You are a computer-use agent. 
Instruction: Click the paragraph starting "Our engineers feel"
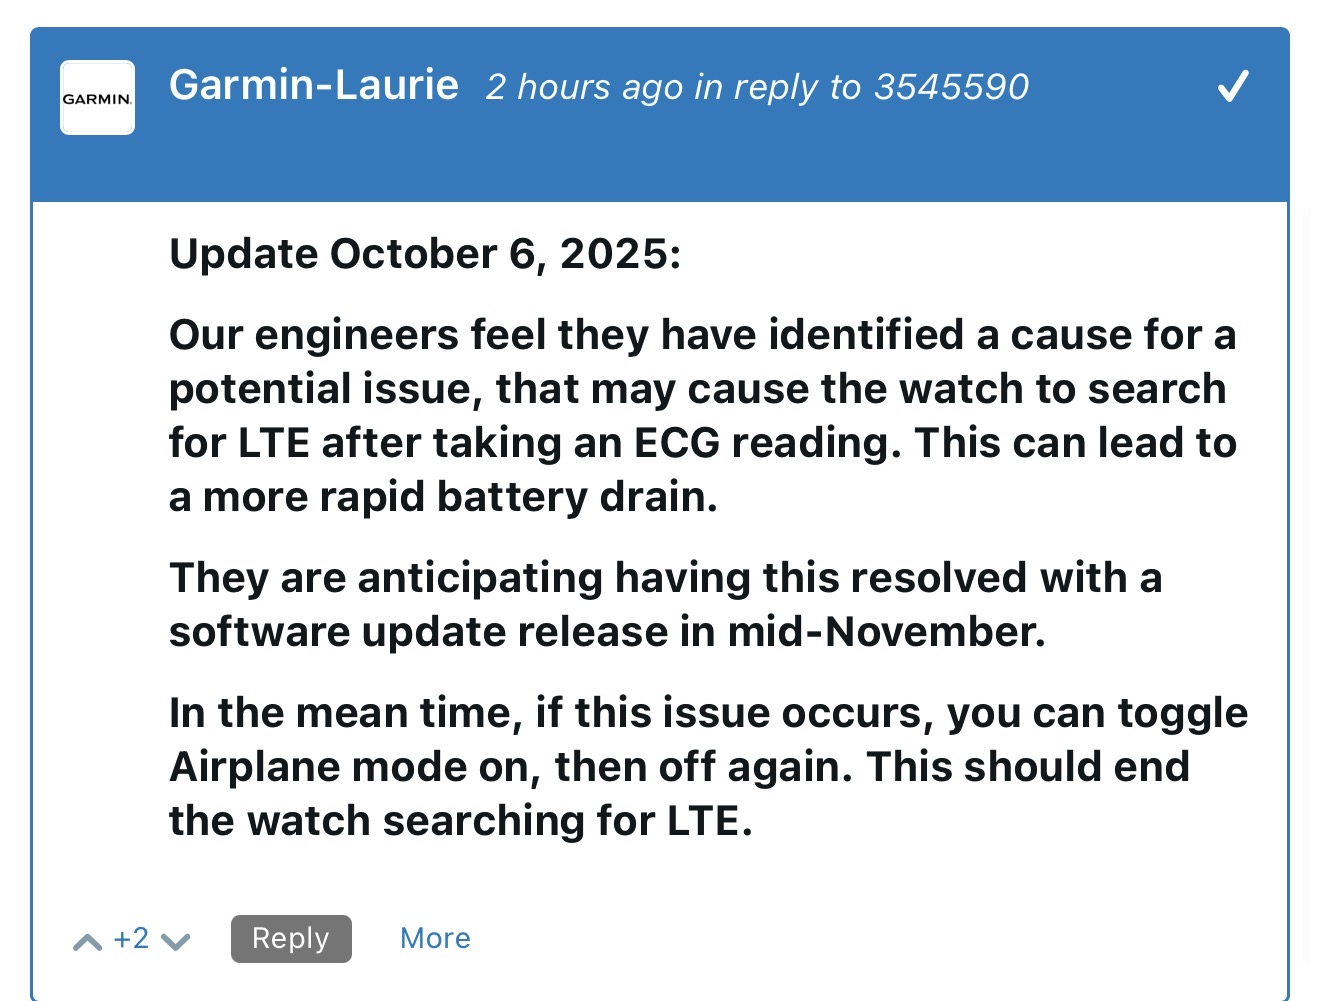[702, 415]
